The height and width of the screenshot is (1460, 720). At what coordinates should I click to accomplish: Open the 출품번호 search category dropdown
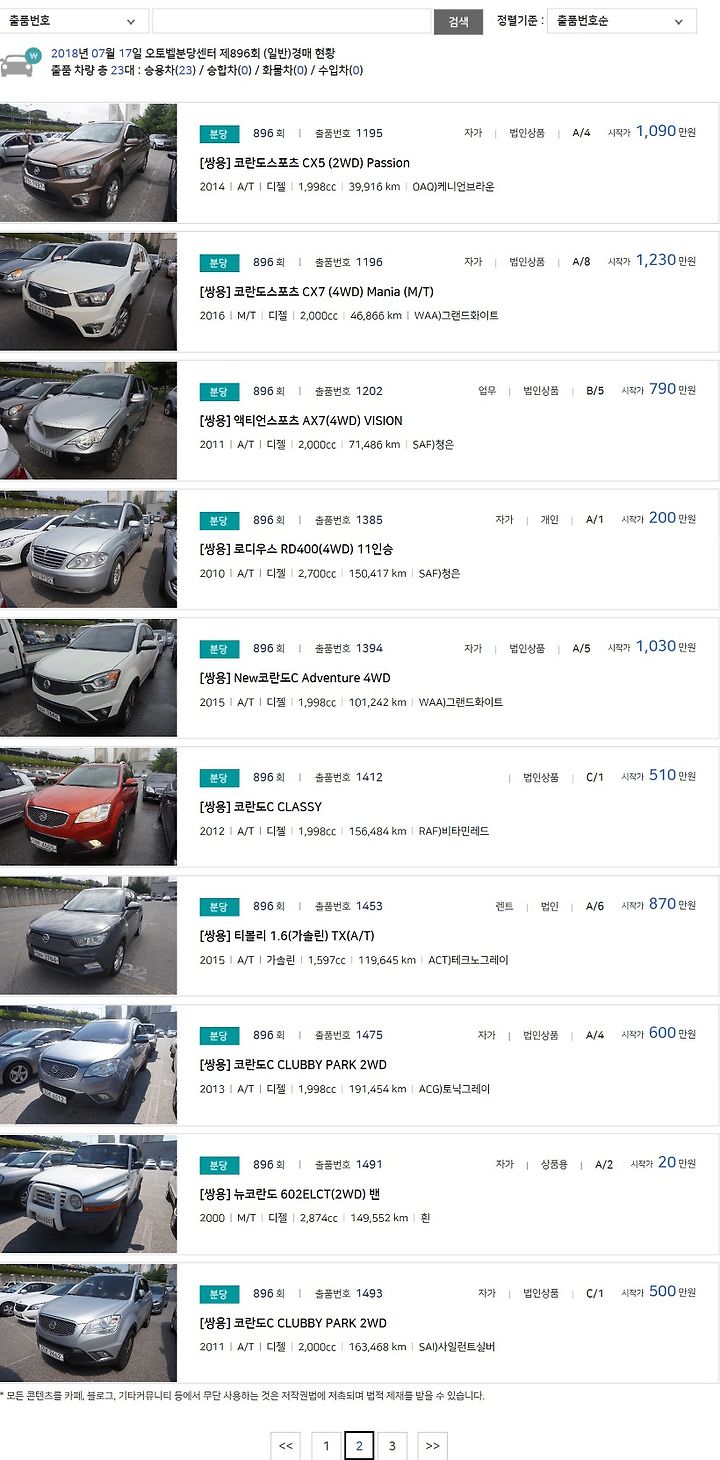pyautogui.click(x=74, y=21)
